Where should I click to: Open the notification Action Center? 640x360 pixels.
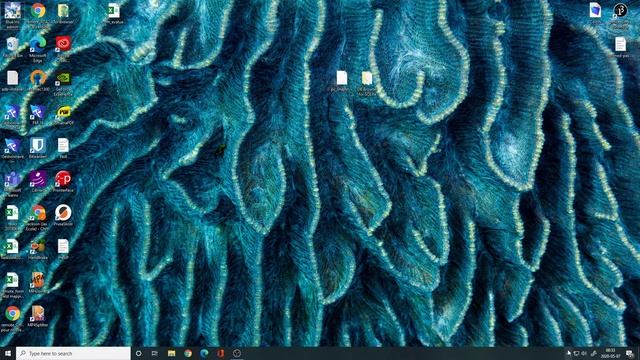[630, 353]
